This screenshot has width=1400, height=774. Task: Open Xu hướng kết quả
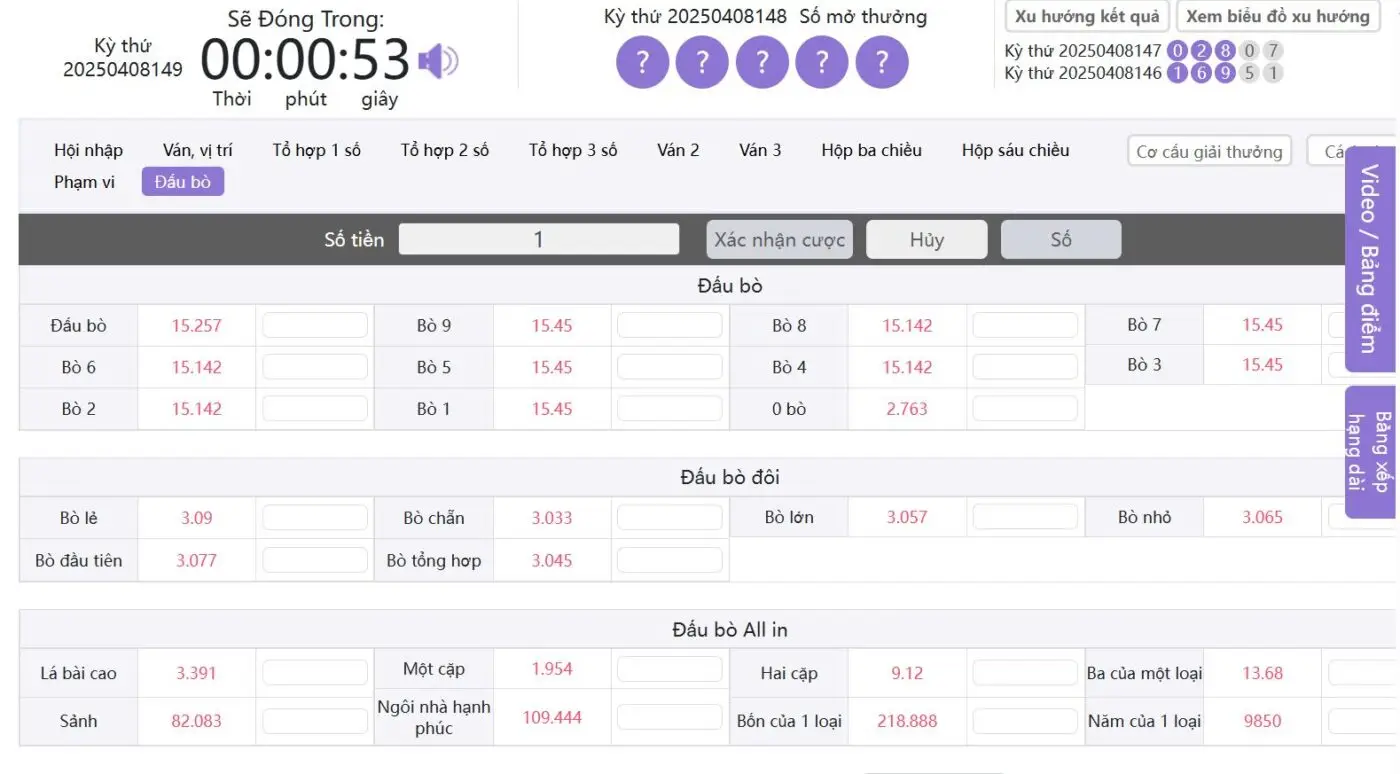point(1087,17)
